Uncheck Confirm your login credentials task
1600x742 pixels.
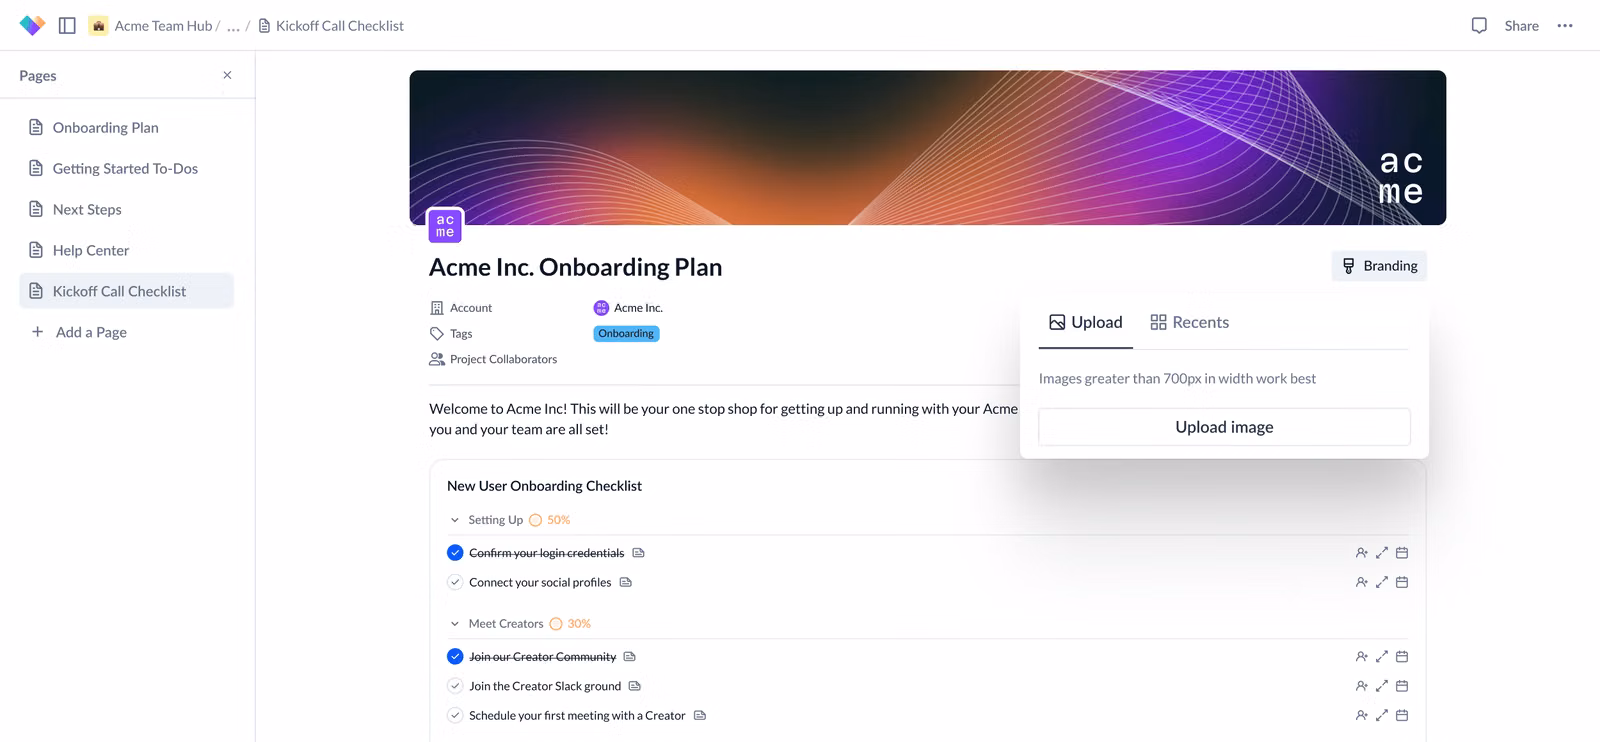(x=455, y=553)
